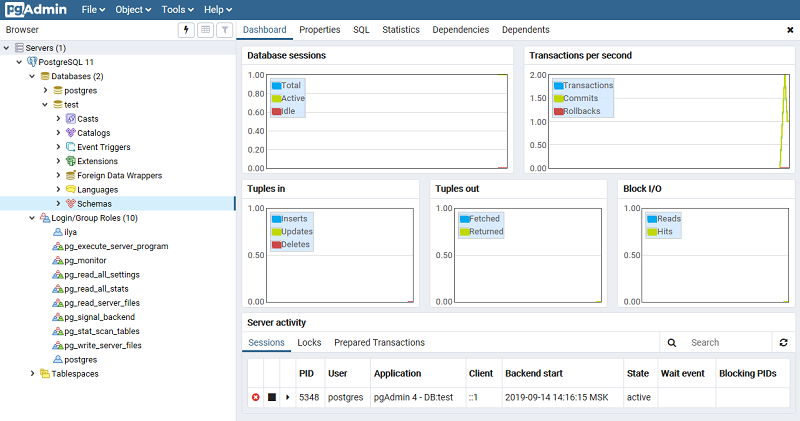This screenshot has height=421, width=800.
Task: Open the Prepared Transactions tab
Action: [x=379, y=342]
